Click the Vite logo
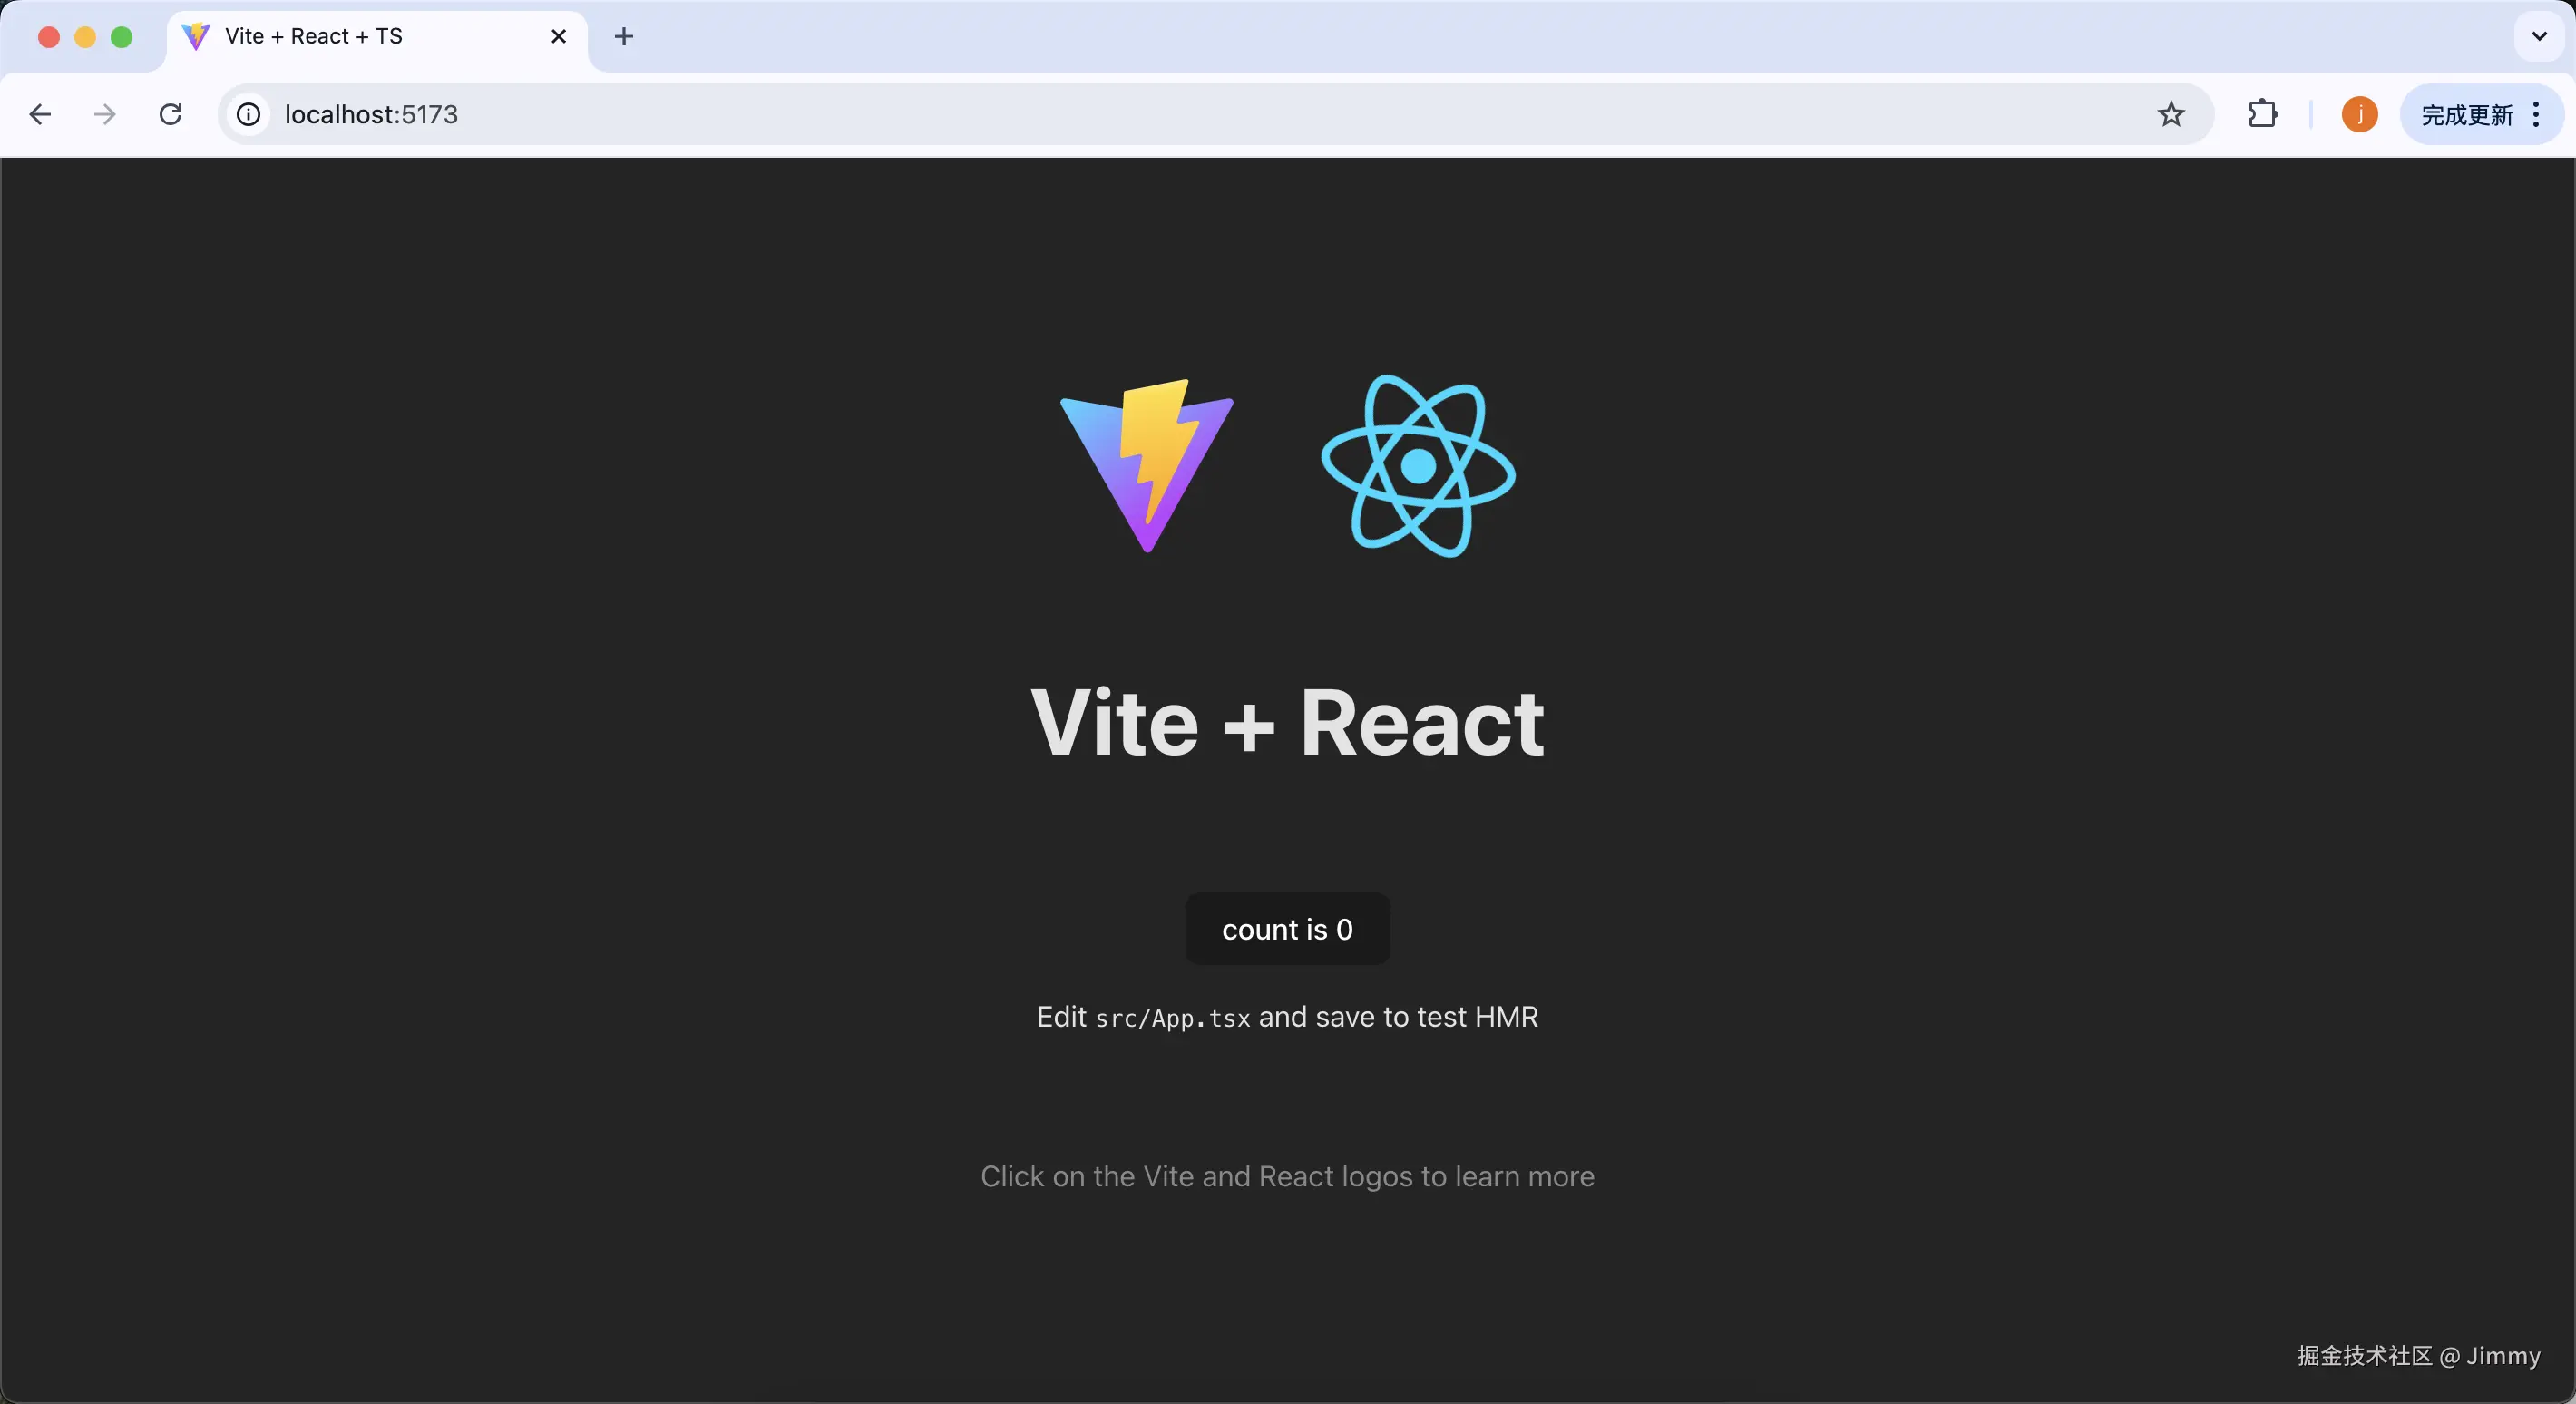The image size is (2576, 1404). [1147, 465]
